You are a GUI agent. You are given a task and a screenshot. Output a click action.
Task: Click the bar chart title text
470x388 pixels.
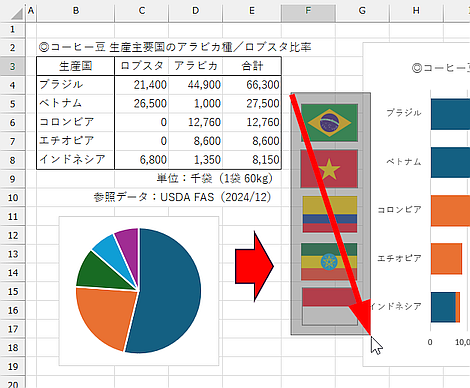(441, 68)
